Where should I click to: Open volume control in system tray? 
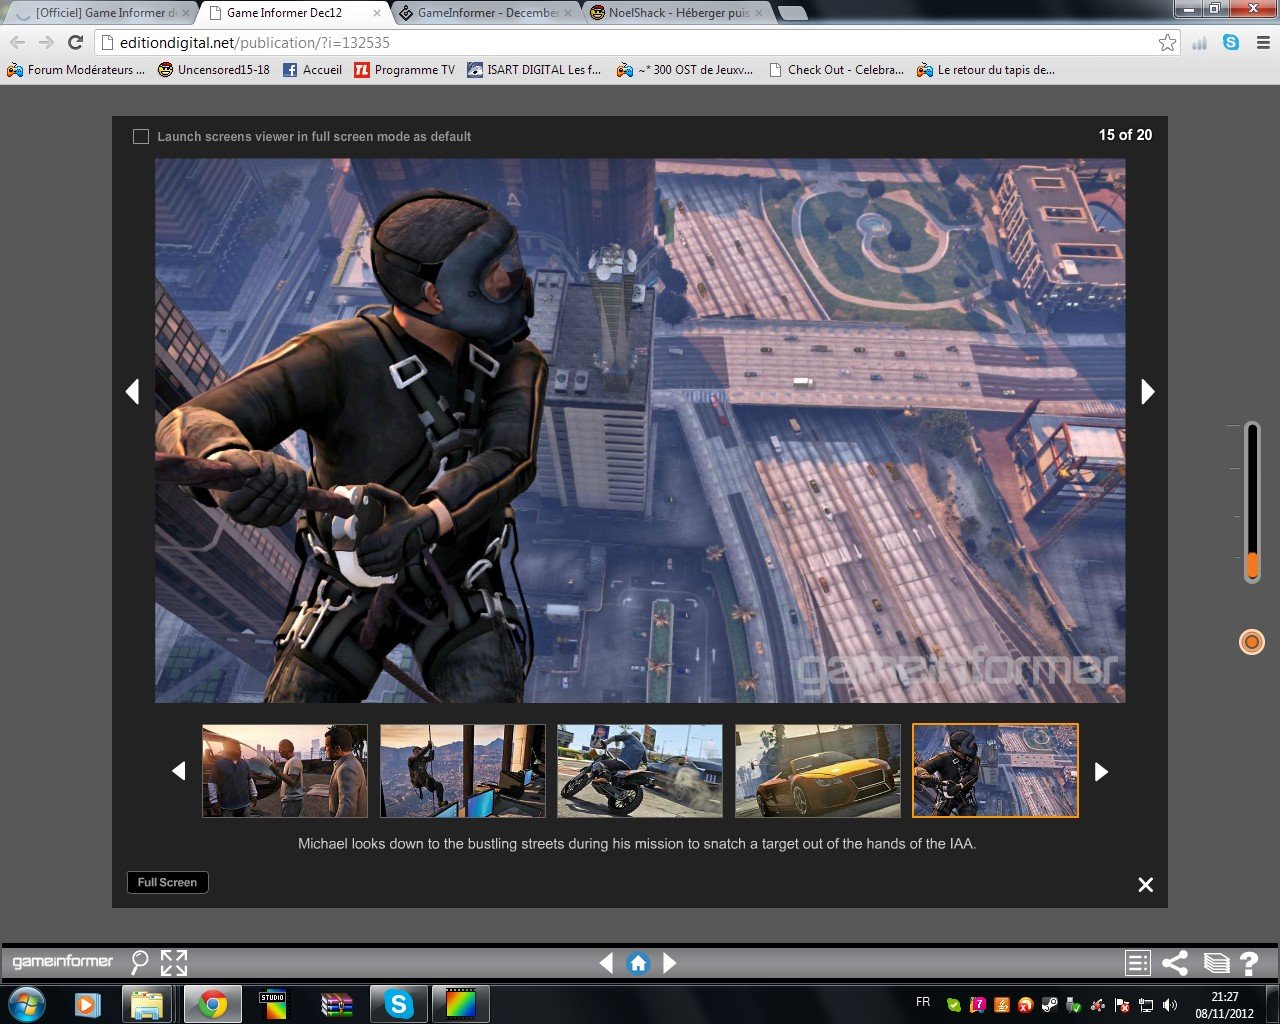pos(1170,1005)
